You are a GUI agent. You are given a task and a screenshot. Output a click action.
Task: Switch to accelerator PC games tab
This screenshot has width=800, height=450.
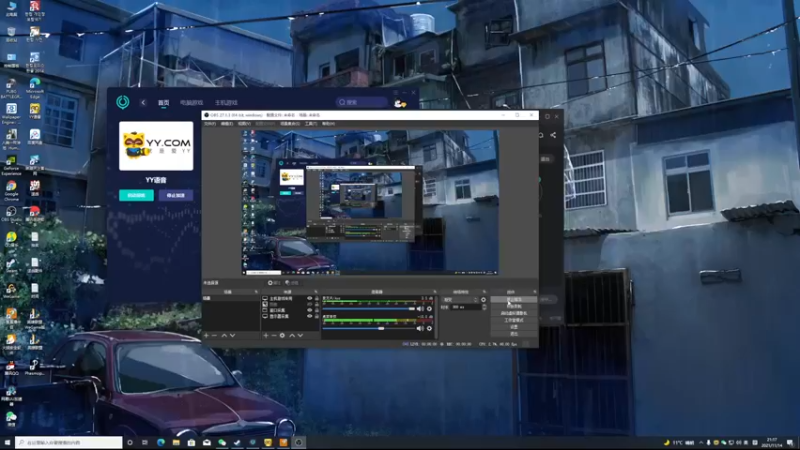(191, 103)
